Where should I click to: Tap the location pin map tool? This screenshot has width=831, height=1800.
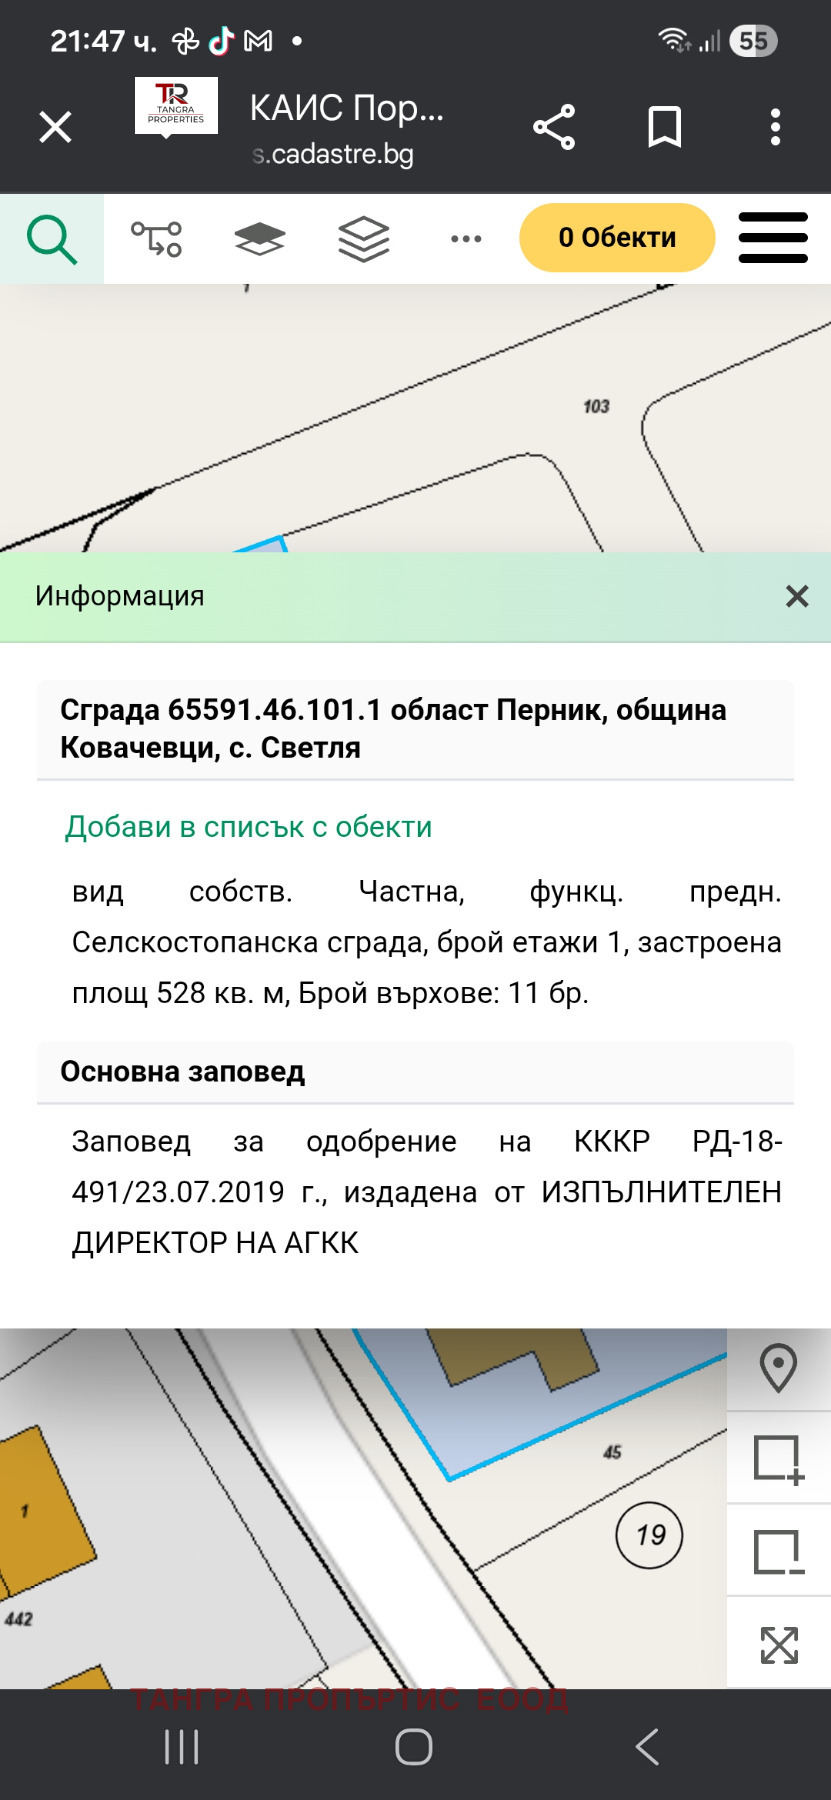[778, 1368]
